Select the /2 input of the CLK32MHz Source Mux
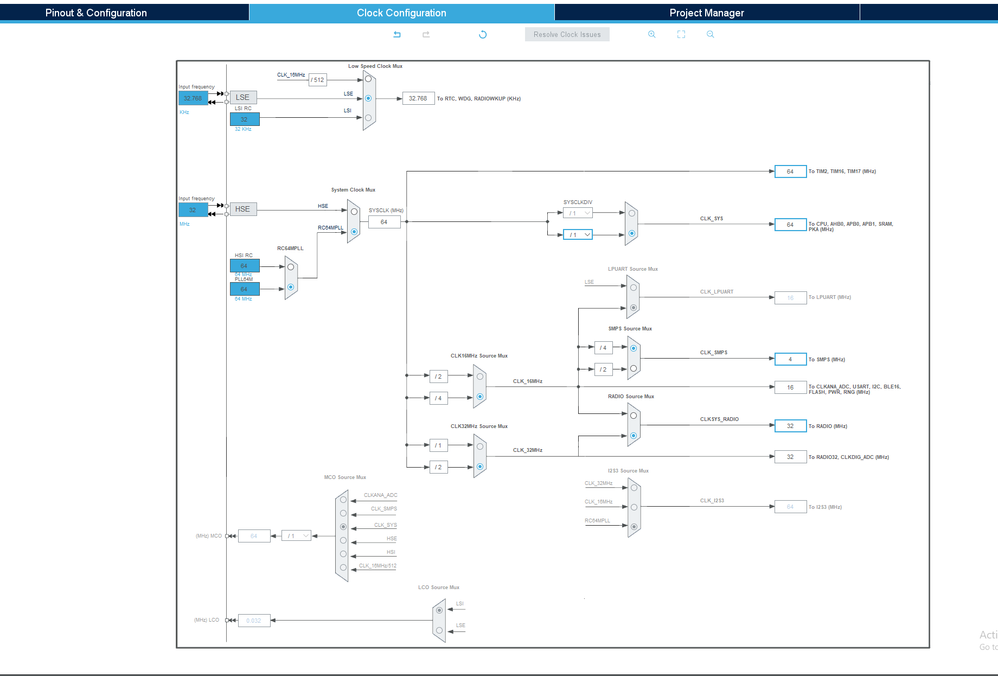 click(x=480, y=467)
